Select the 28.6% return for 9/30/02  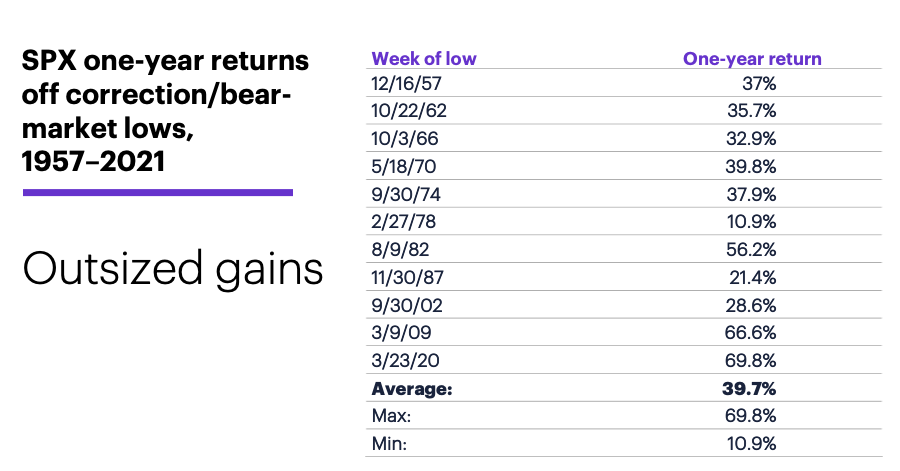pyautogui.click(x=751, y=305)
